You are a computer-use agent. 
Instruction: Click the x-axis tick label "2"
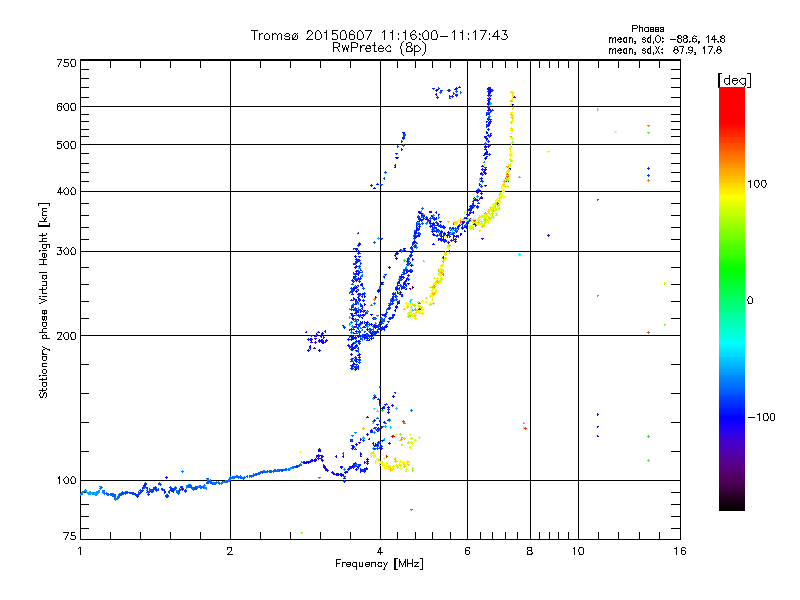click(230, 551)
